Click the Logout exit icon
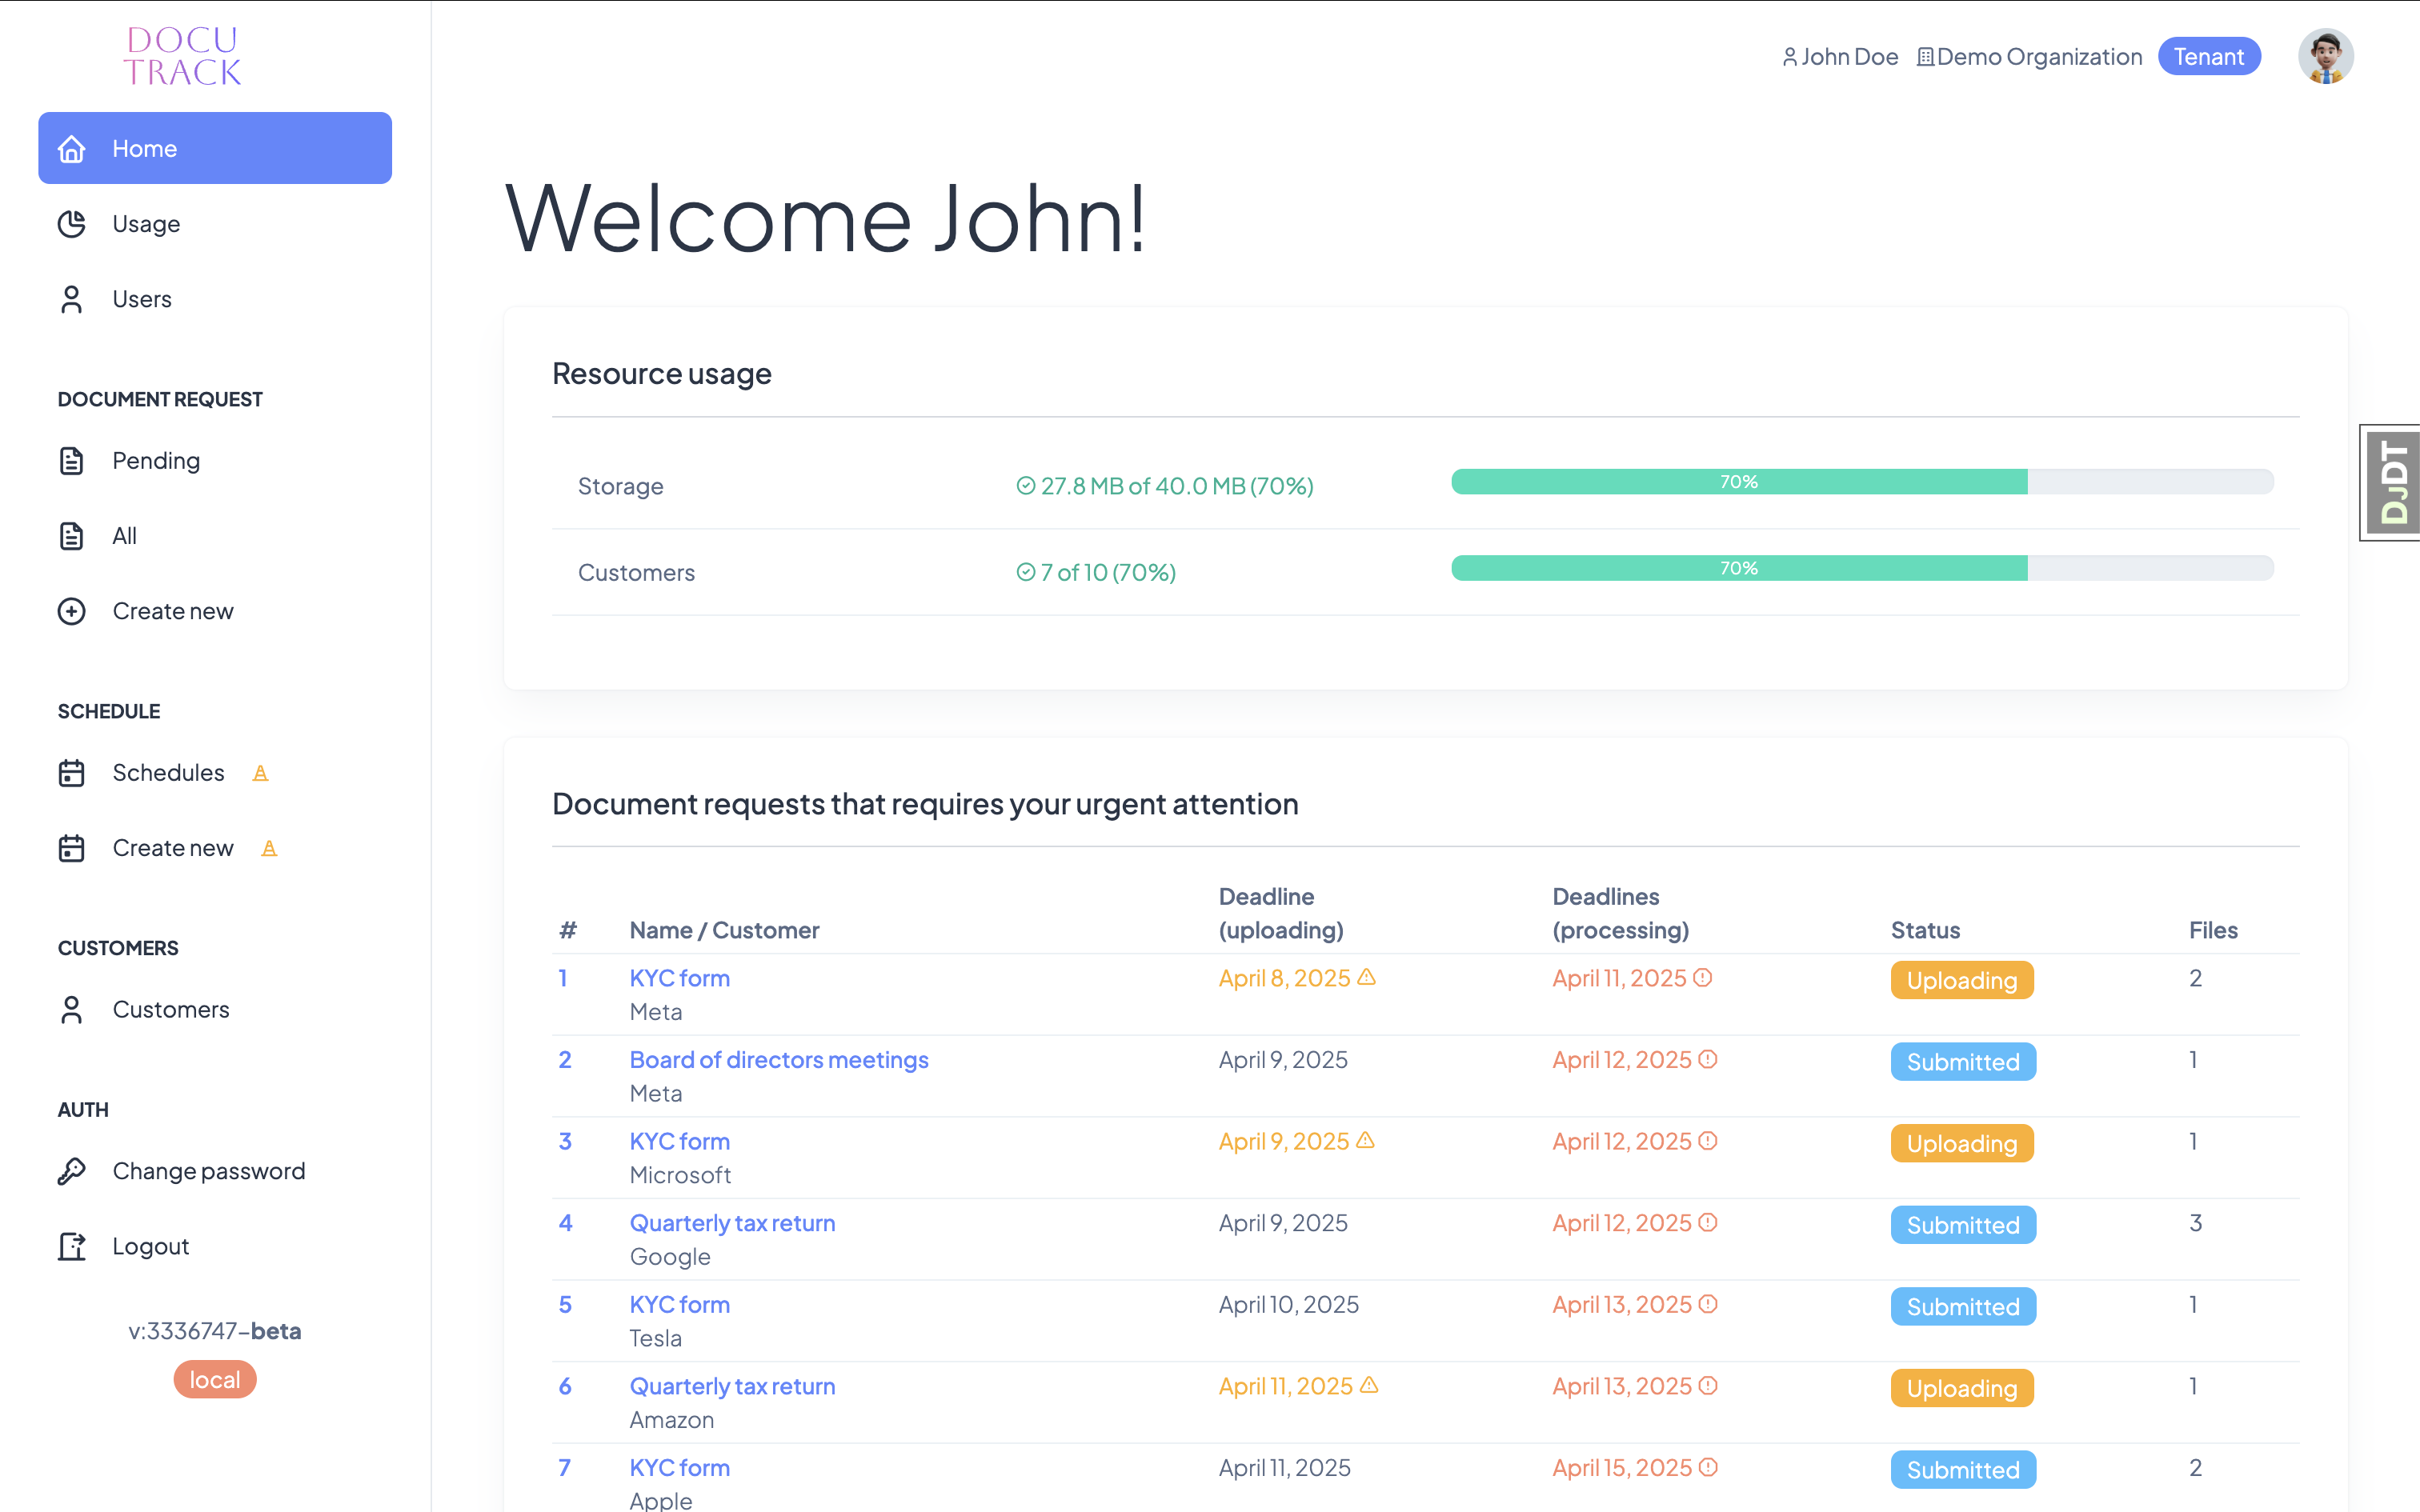This screenshot has width=2420, height=1512. [71, 1246]
